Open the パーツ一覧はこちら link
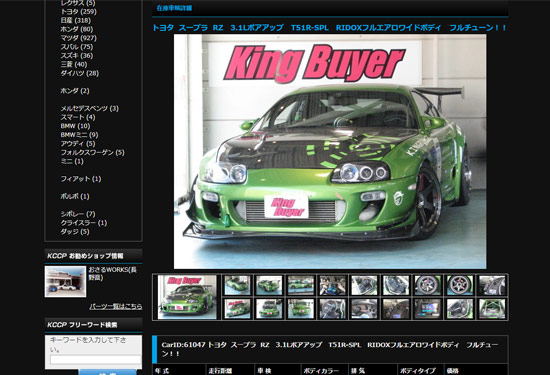The height and width of the screenshot is (375, 550). [x=116, y=307]
